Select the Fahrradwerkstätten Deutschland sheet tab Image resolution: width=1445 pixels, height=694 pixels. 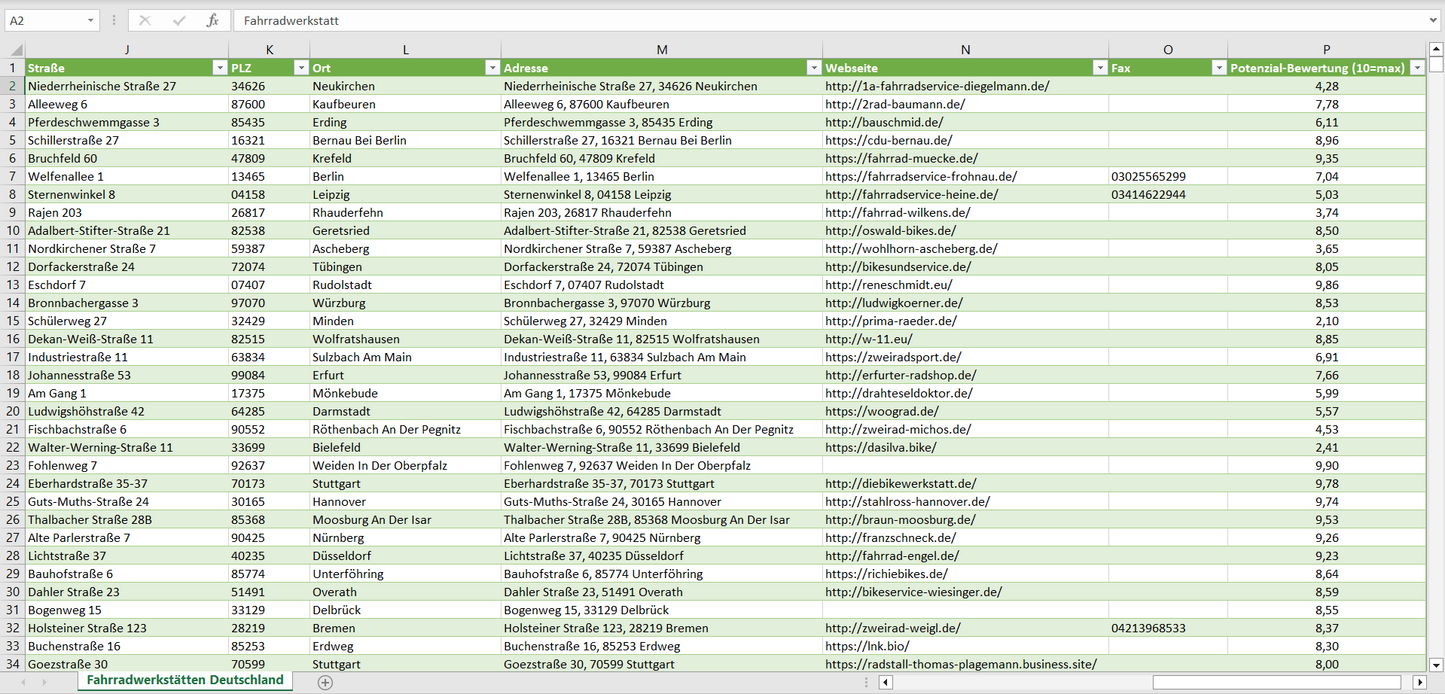(185, 680)
